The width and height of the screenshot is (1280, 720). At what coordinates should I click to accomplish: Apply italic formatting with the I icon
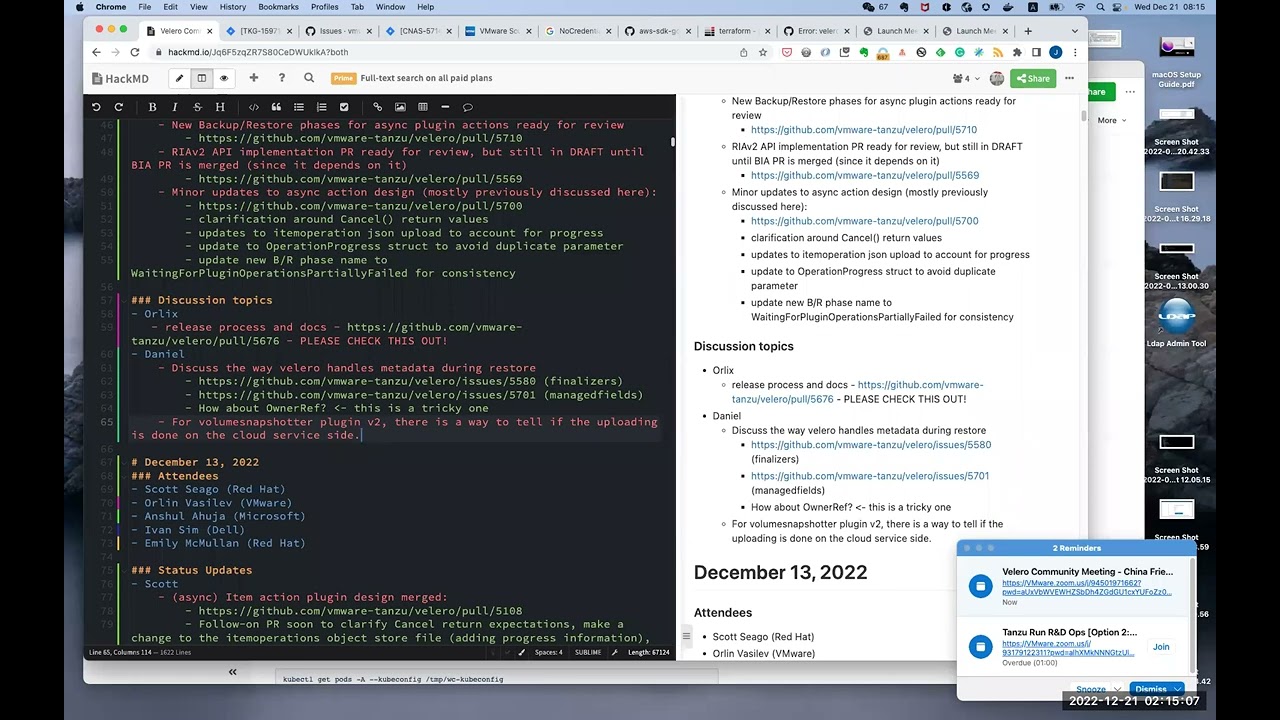pos(175,107)
